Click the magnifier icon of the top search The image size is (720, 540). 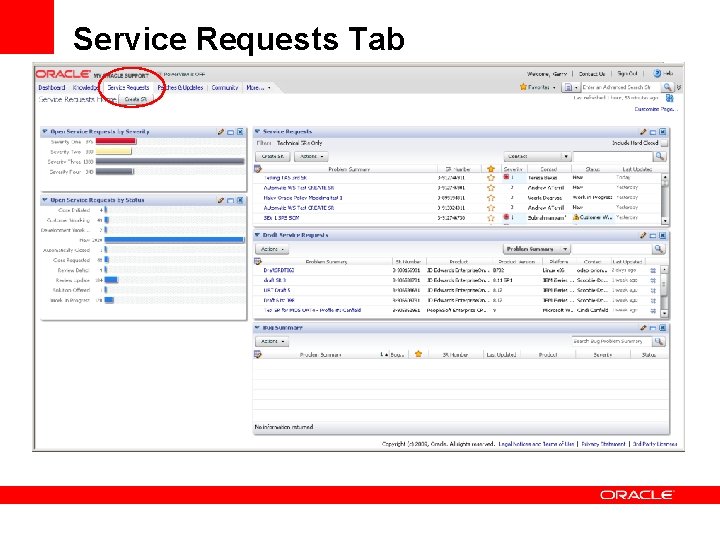(x=667, y=87)
